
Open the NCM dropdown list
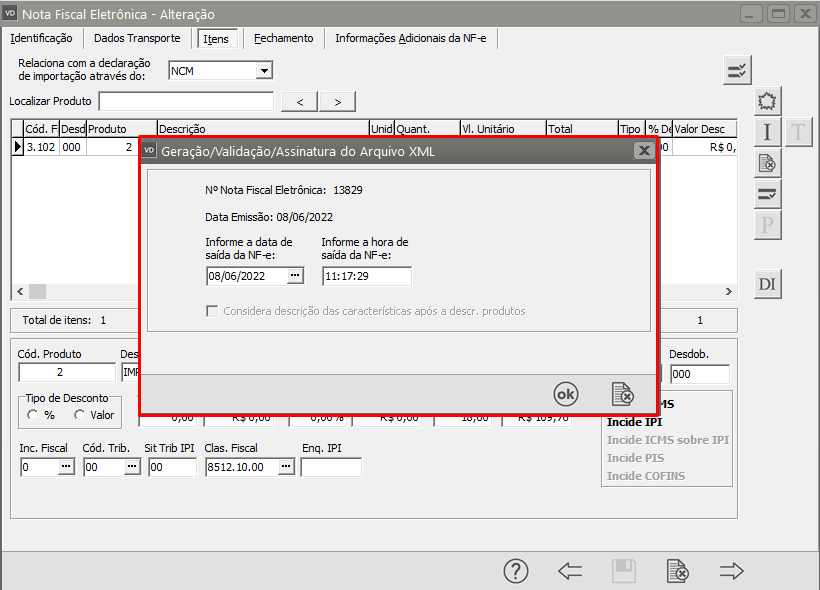tap(264, 71)
